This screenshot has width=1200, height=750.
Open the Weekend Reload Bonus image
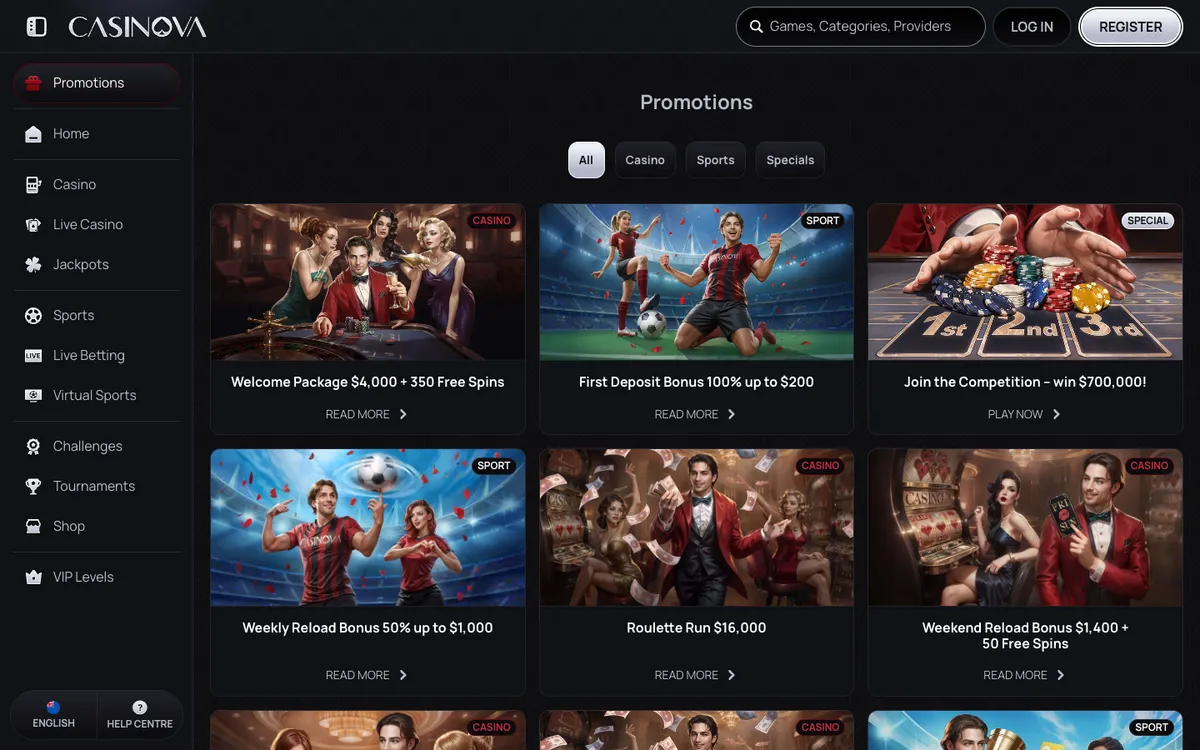point(1026,527)
